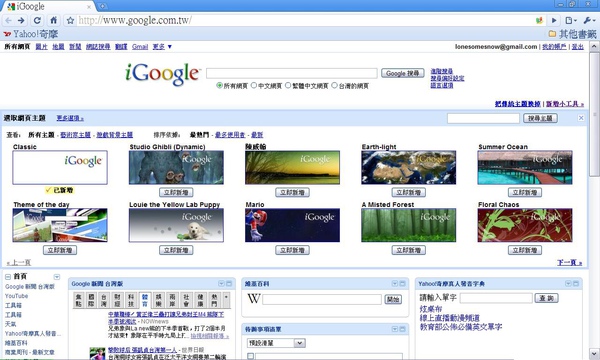
Task: Open the Yahoo!奇摩 bookmark
Action: [31, 34]
